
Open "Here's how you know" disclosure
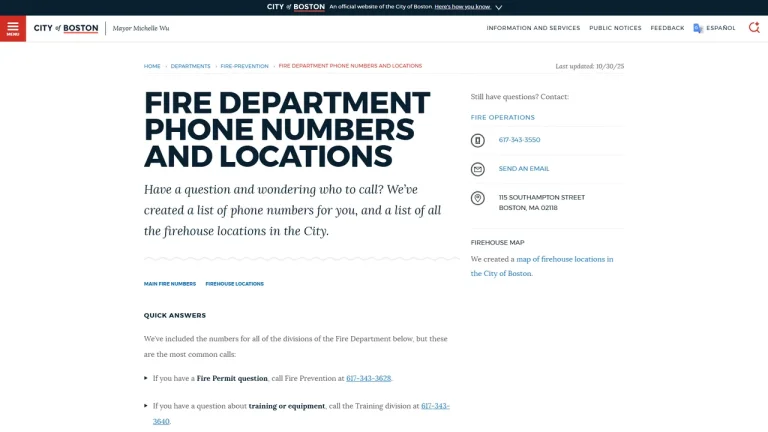(x=462, y=7)
